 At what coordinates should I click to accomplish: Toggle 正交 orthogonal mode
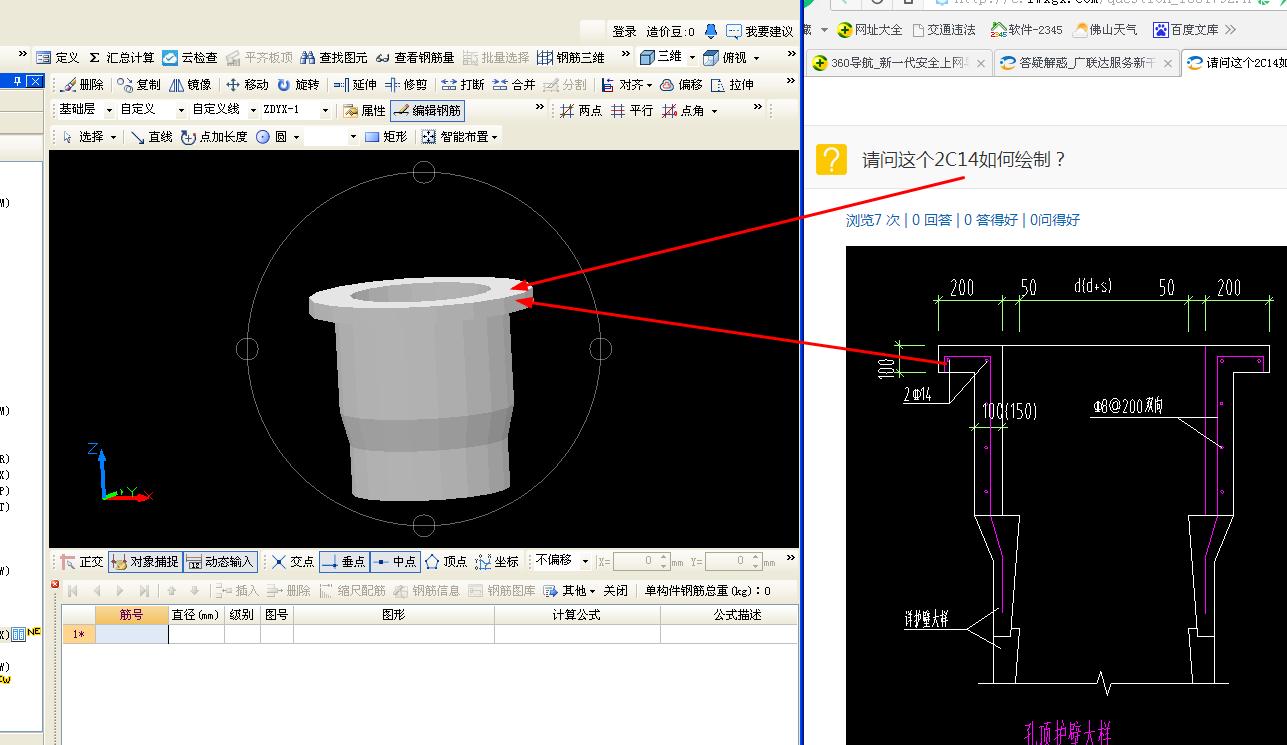[x=81, y=562]
